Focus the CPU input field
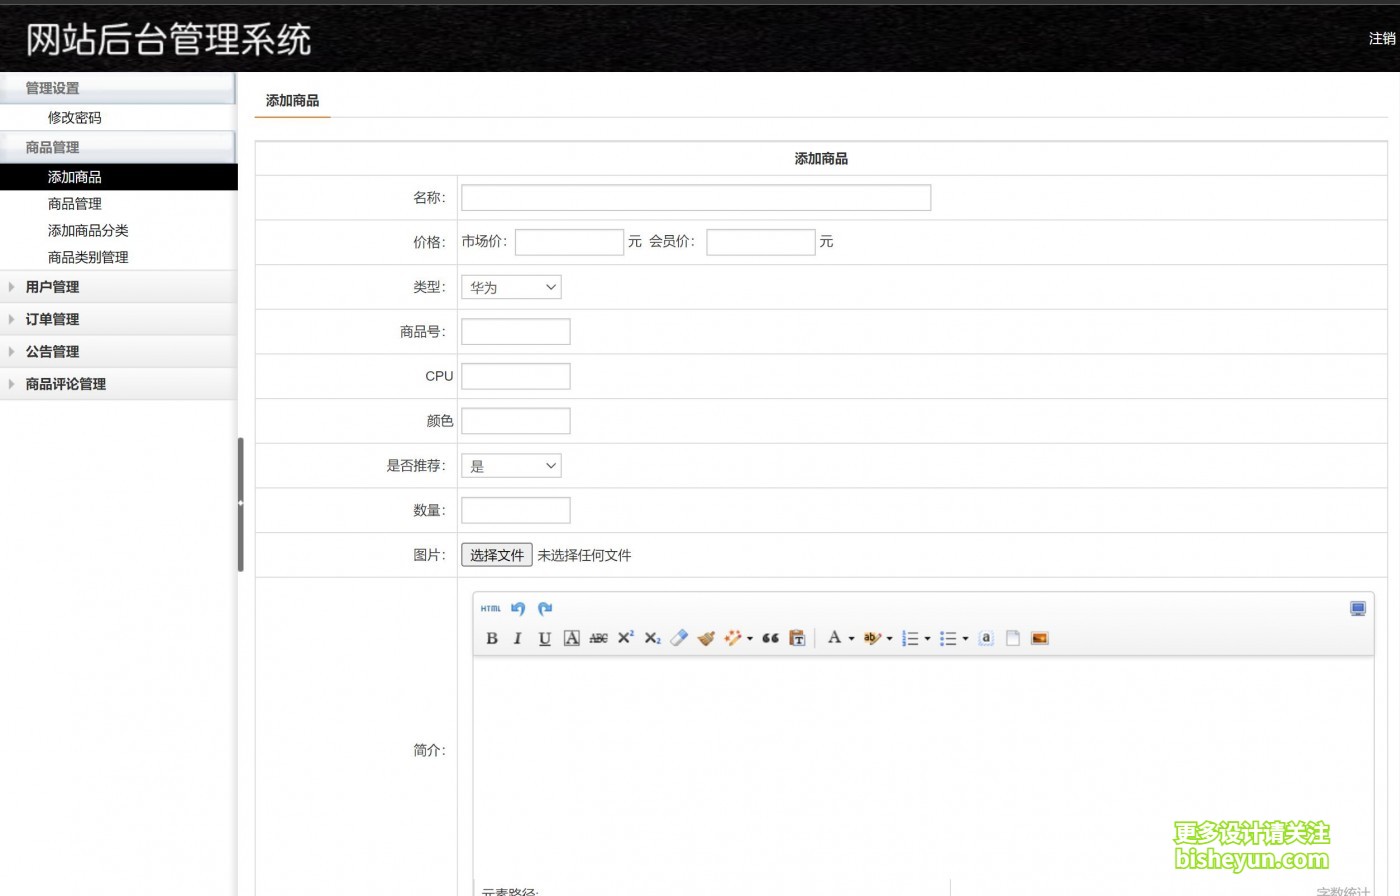 [x=516, y=376]
